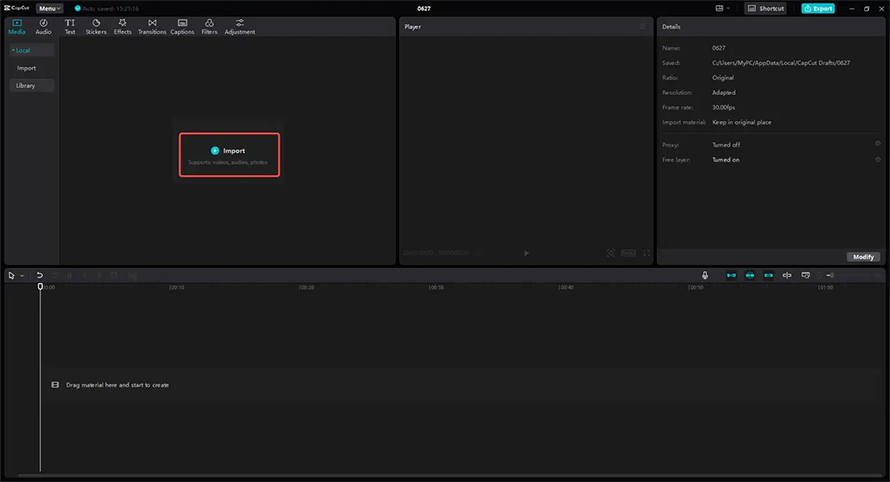Click the play button in Player
This screenshot has width=890, height=482.
tap(526, 253)
